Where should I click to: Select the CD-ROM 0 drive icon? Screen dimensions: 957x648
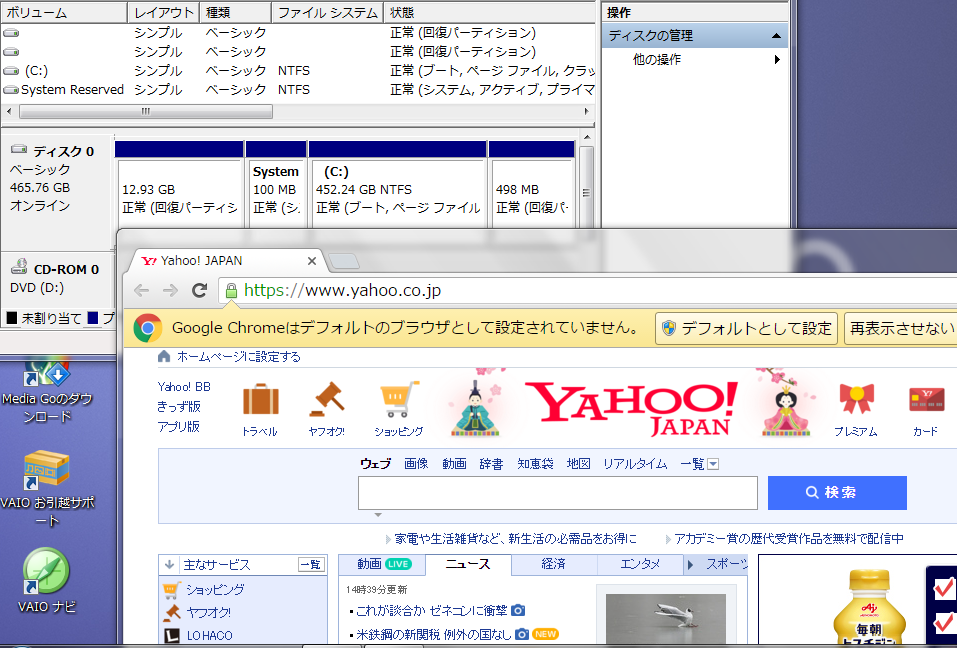[20, 266]
